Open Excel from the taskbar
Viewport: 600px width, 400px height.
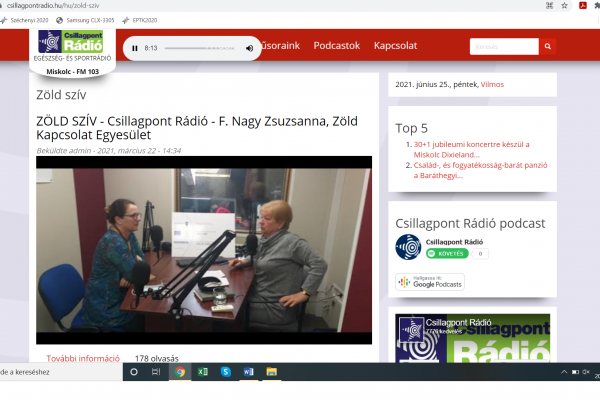point(203,372)
